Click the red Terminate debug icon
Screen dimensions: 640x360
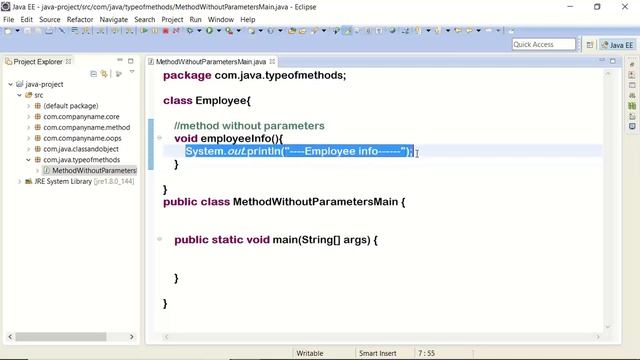(166, 31)
